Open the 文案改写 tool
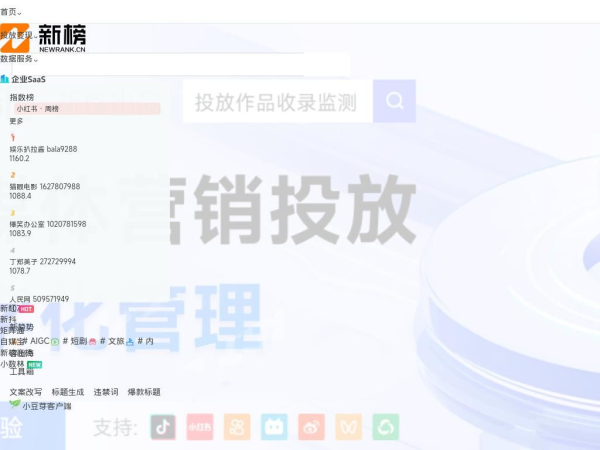 coord(26,392)
